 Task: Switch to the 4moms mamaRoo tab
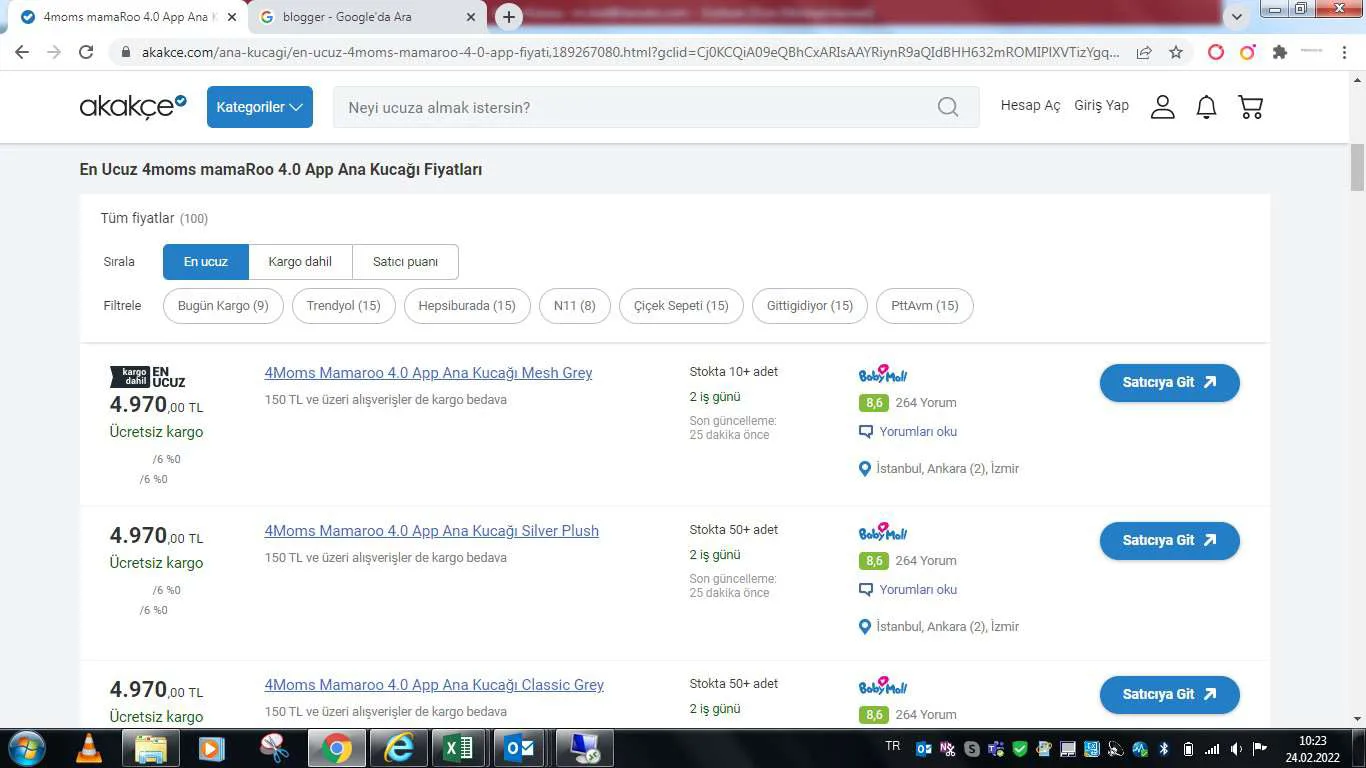pyautogui.click(x=129, y=17)
